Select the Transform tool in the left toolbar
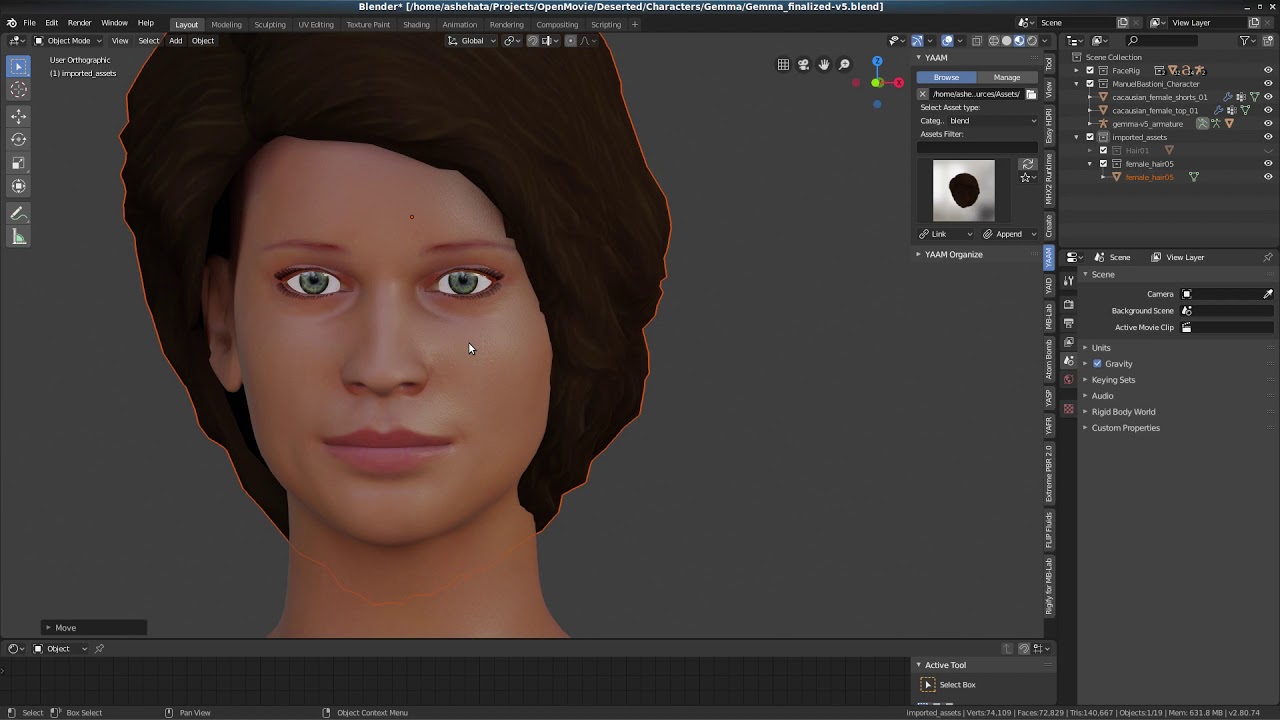Viewport: 1280px width, 720px height. [x=19, y=186]
